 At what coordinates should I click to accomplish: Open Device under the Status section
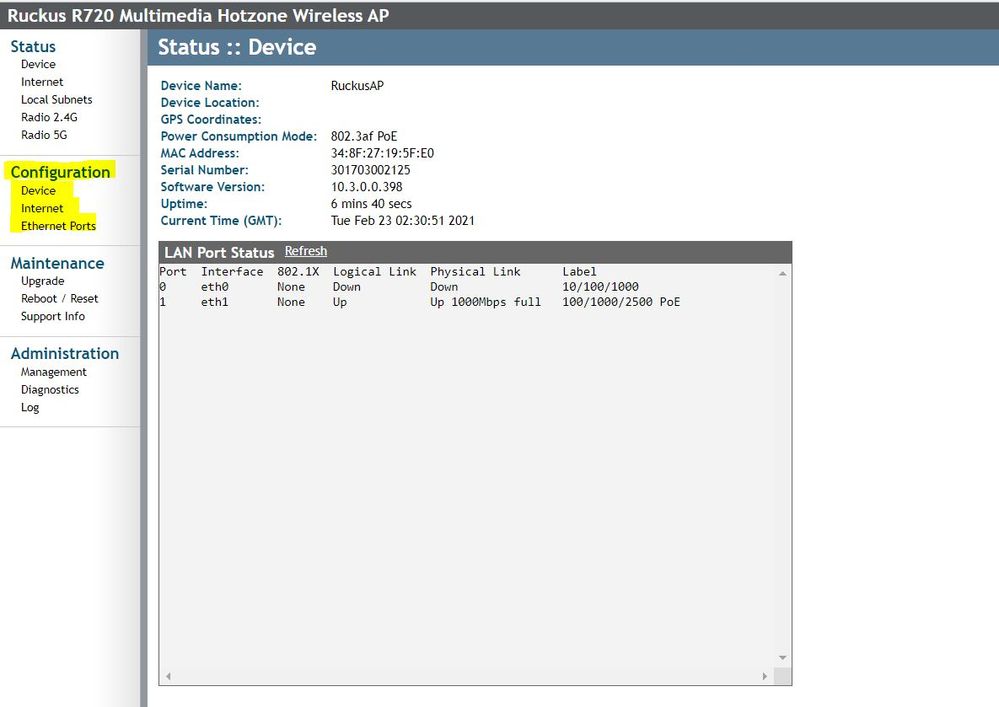(x=38, y=64)
